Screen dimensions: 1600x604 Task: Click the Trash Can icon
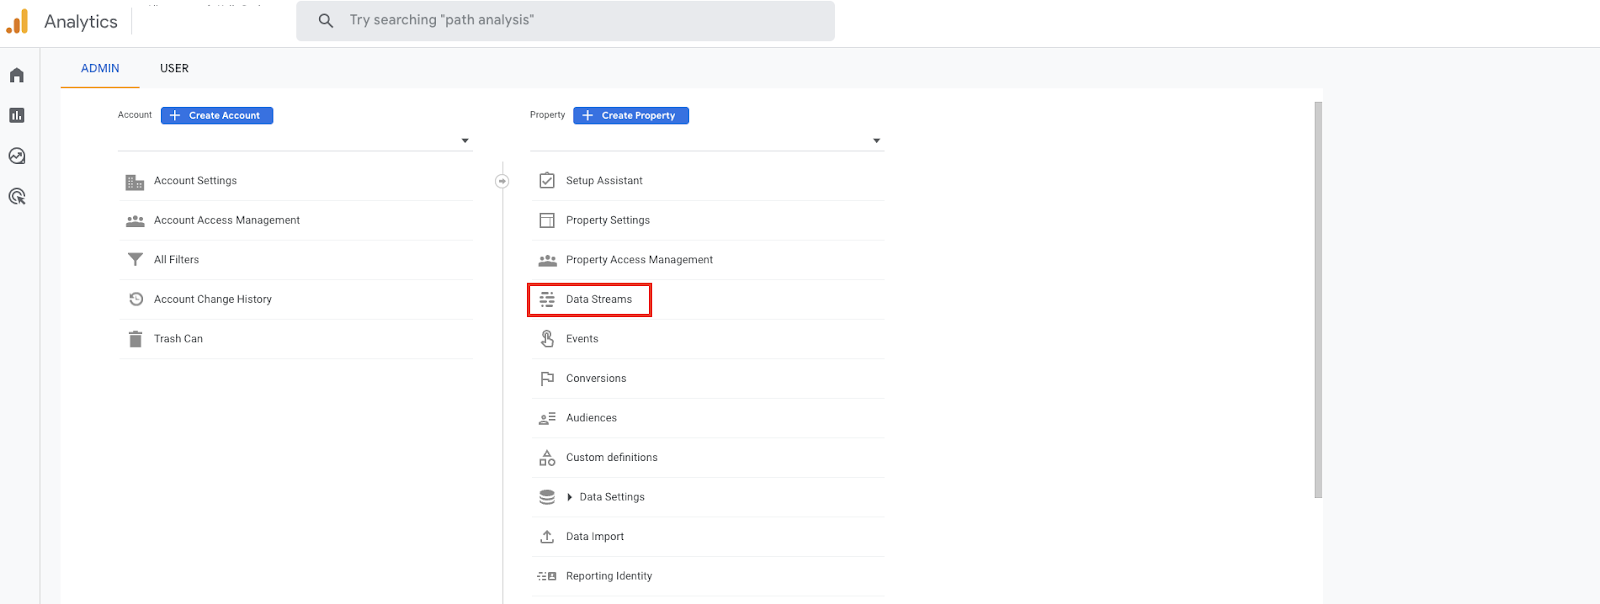point(135,339)
